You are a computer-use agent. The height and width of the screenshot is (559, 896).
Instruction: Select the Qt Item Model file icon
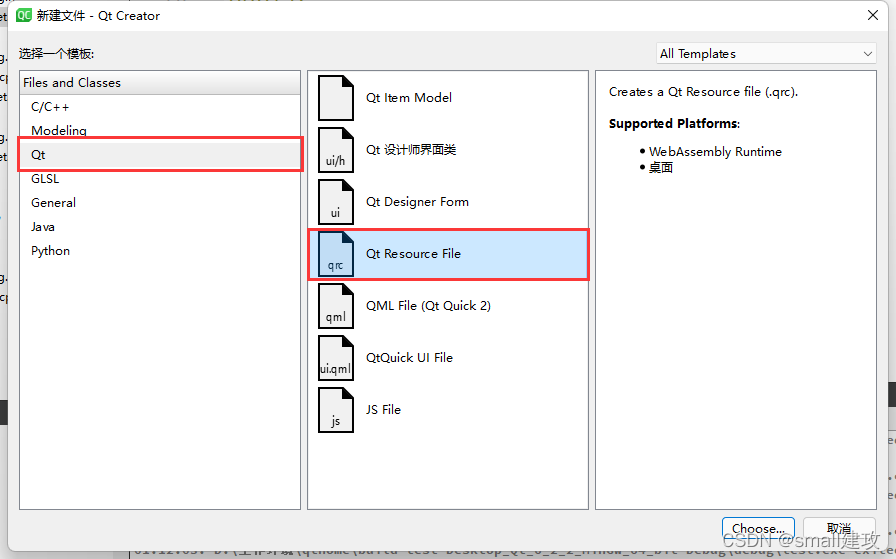point(336,98)
